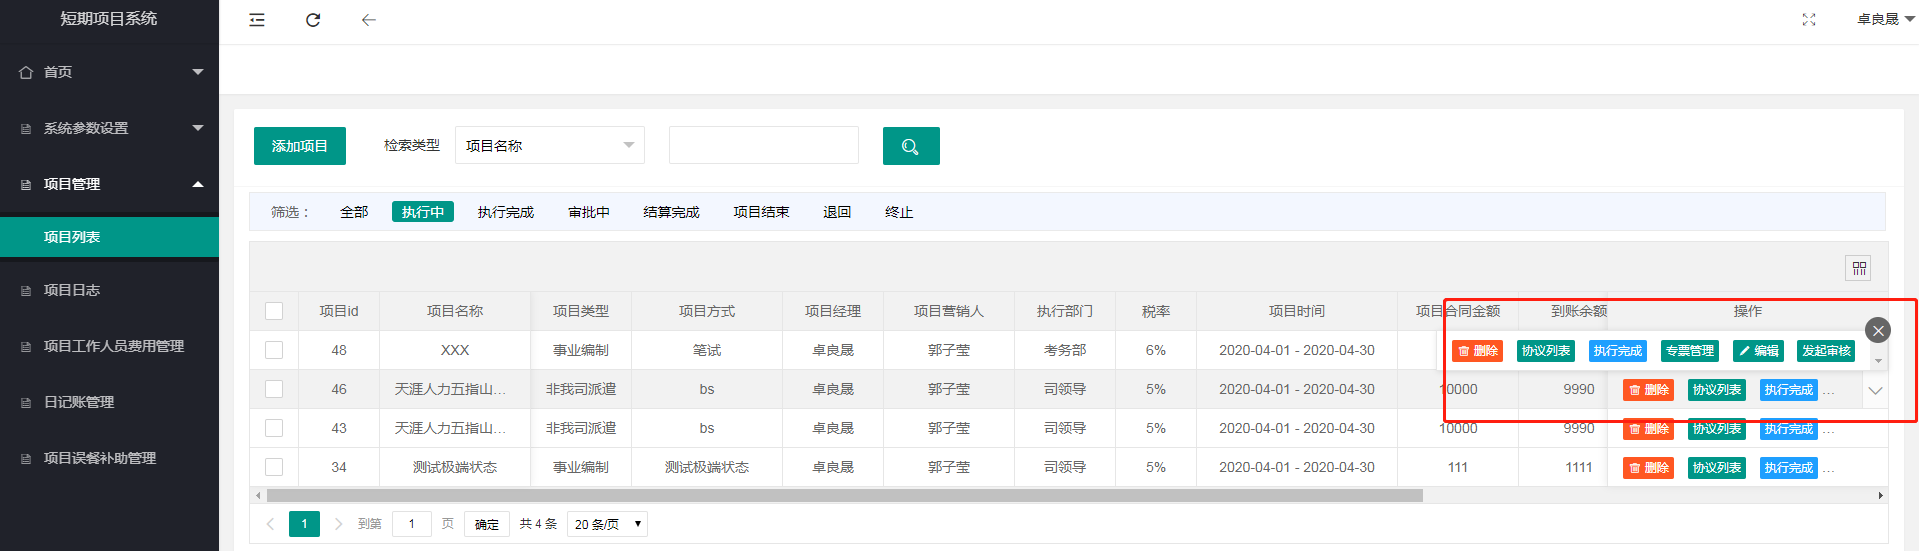Click the scrollbar right arrow under the table
This screenshot has height=551, width=1919.
point(1880,496)
